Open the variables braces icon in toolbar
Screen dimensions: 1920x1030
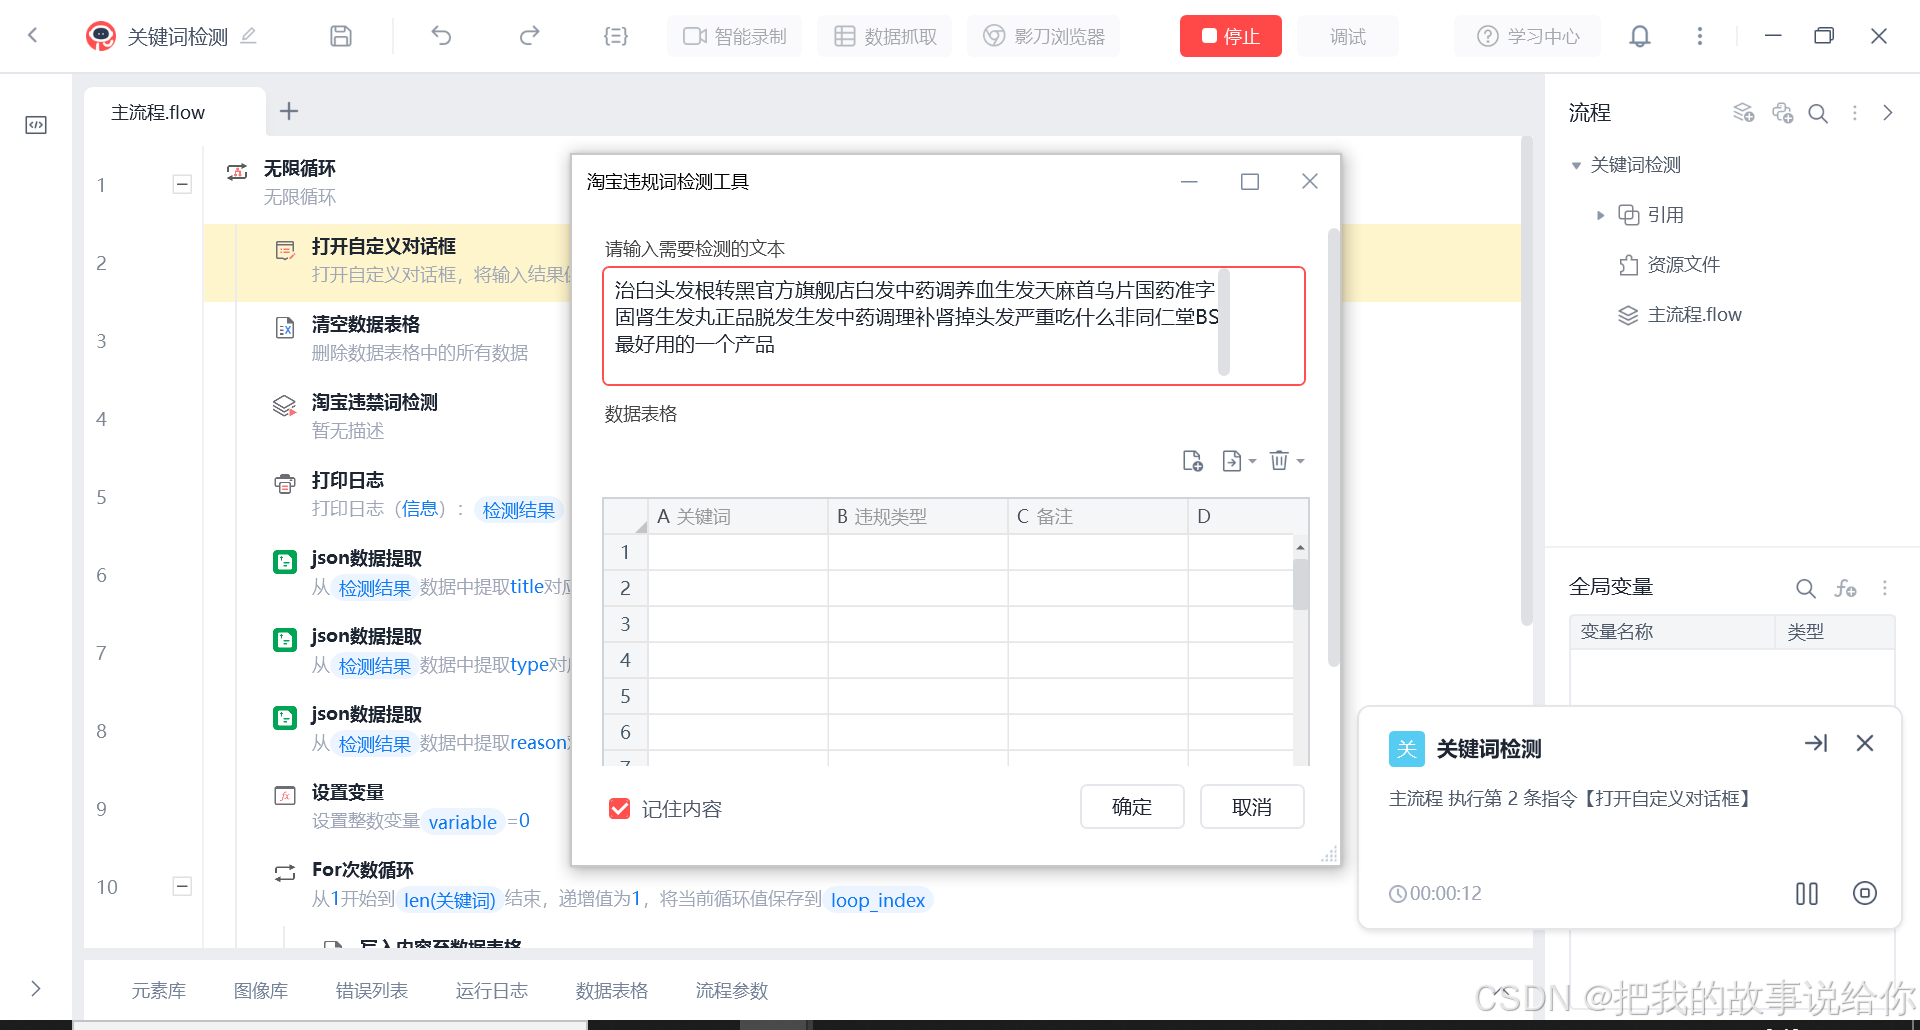tap(616, 36)
